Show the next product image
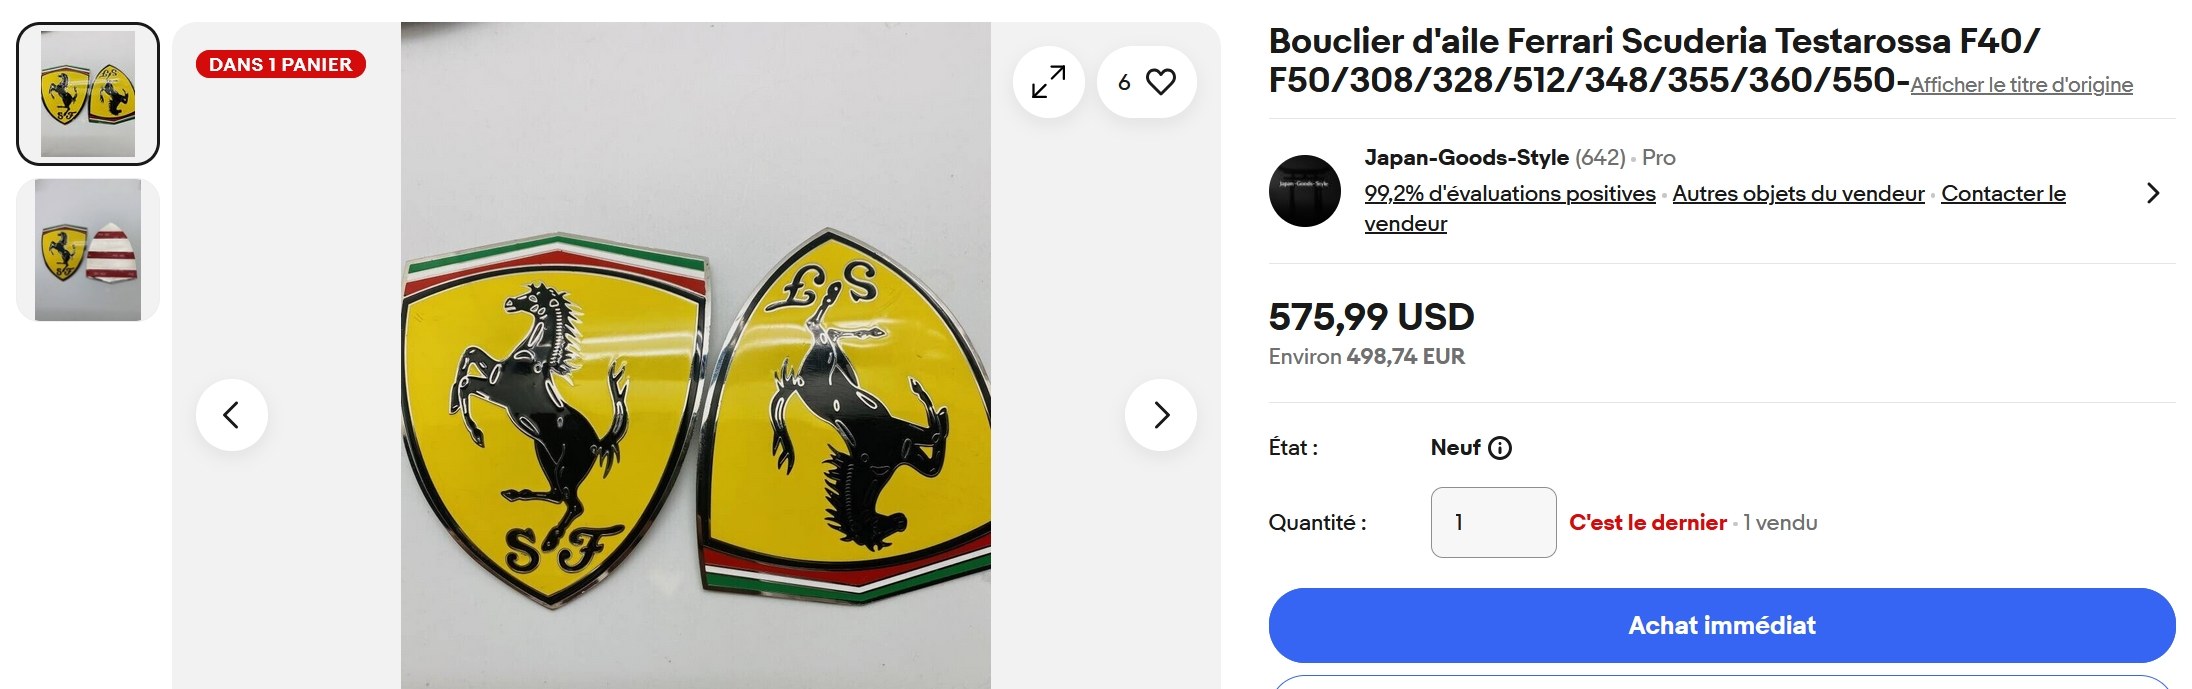Viewport: 2192px width, 689px height. tap(1161, 415)
